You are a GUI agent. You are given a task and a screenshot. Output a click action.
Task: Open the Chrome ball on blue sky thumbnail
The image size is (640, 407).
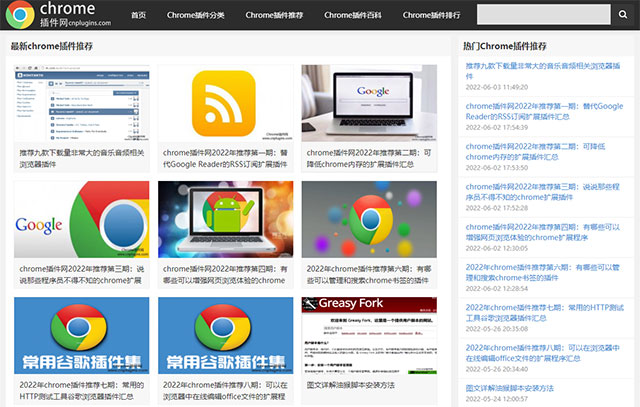369,218
